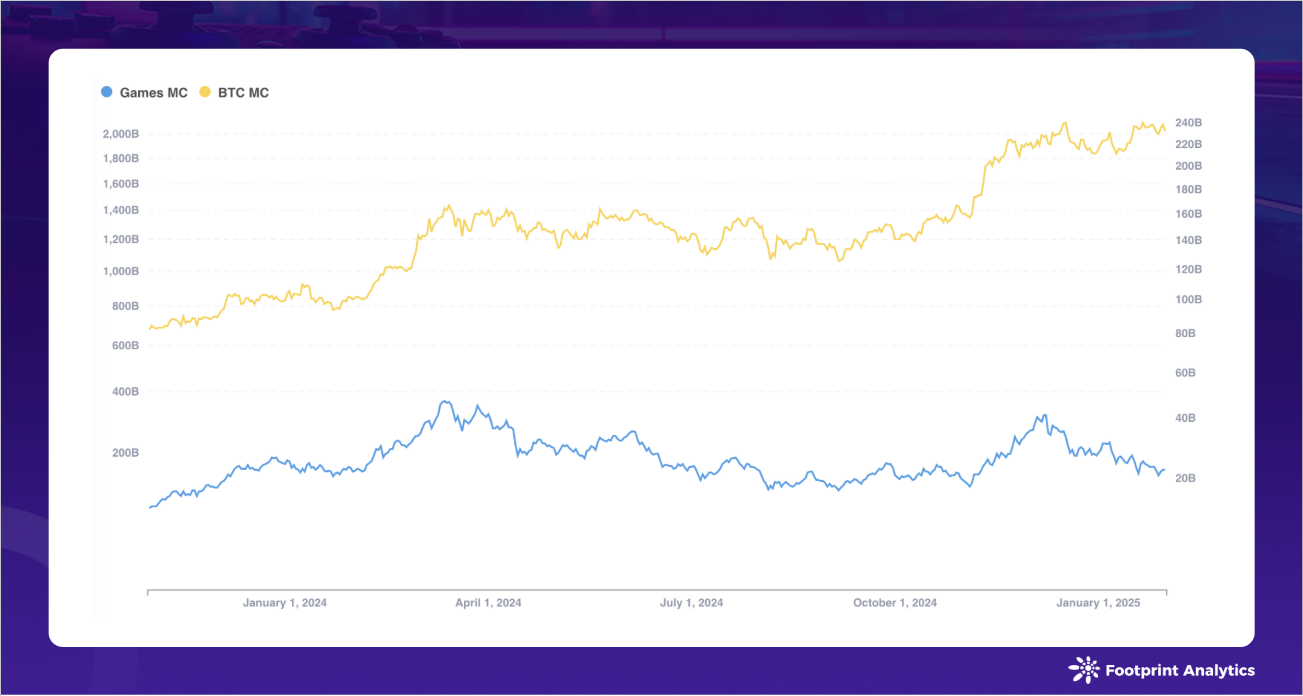Toggle the BTC MC series label
The image size is (1303, 696).
pos(243,93)
